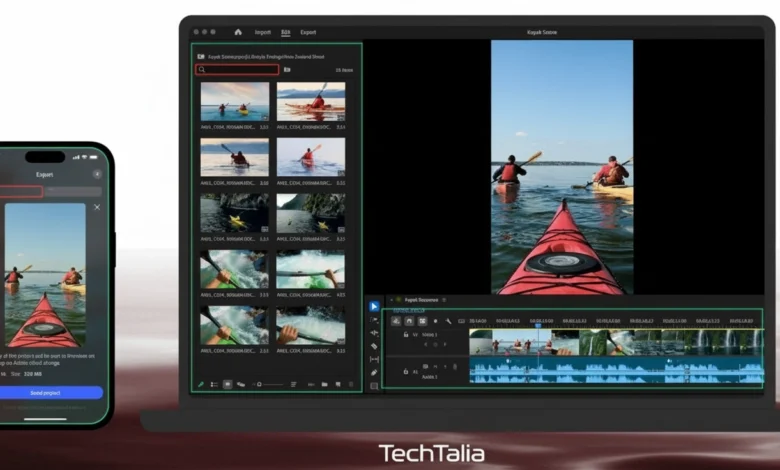
Task: Toggle the audio track A1 lock
Action: point(405,370)
